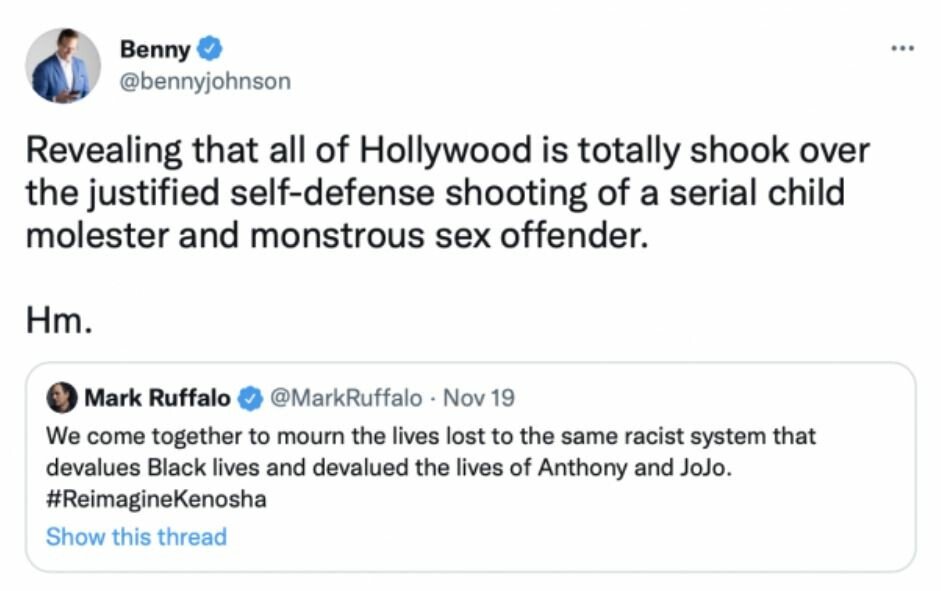Open the Nov 19 timestamp
The height and width of the screenshot is (591, 941).
478,398
